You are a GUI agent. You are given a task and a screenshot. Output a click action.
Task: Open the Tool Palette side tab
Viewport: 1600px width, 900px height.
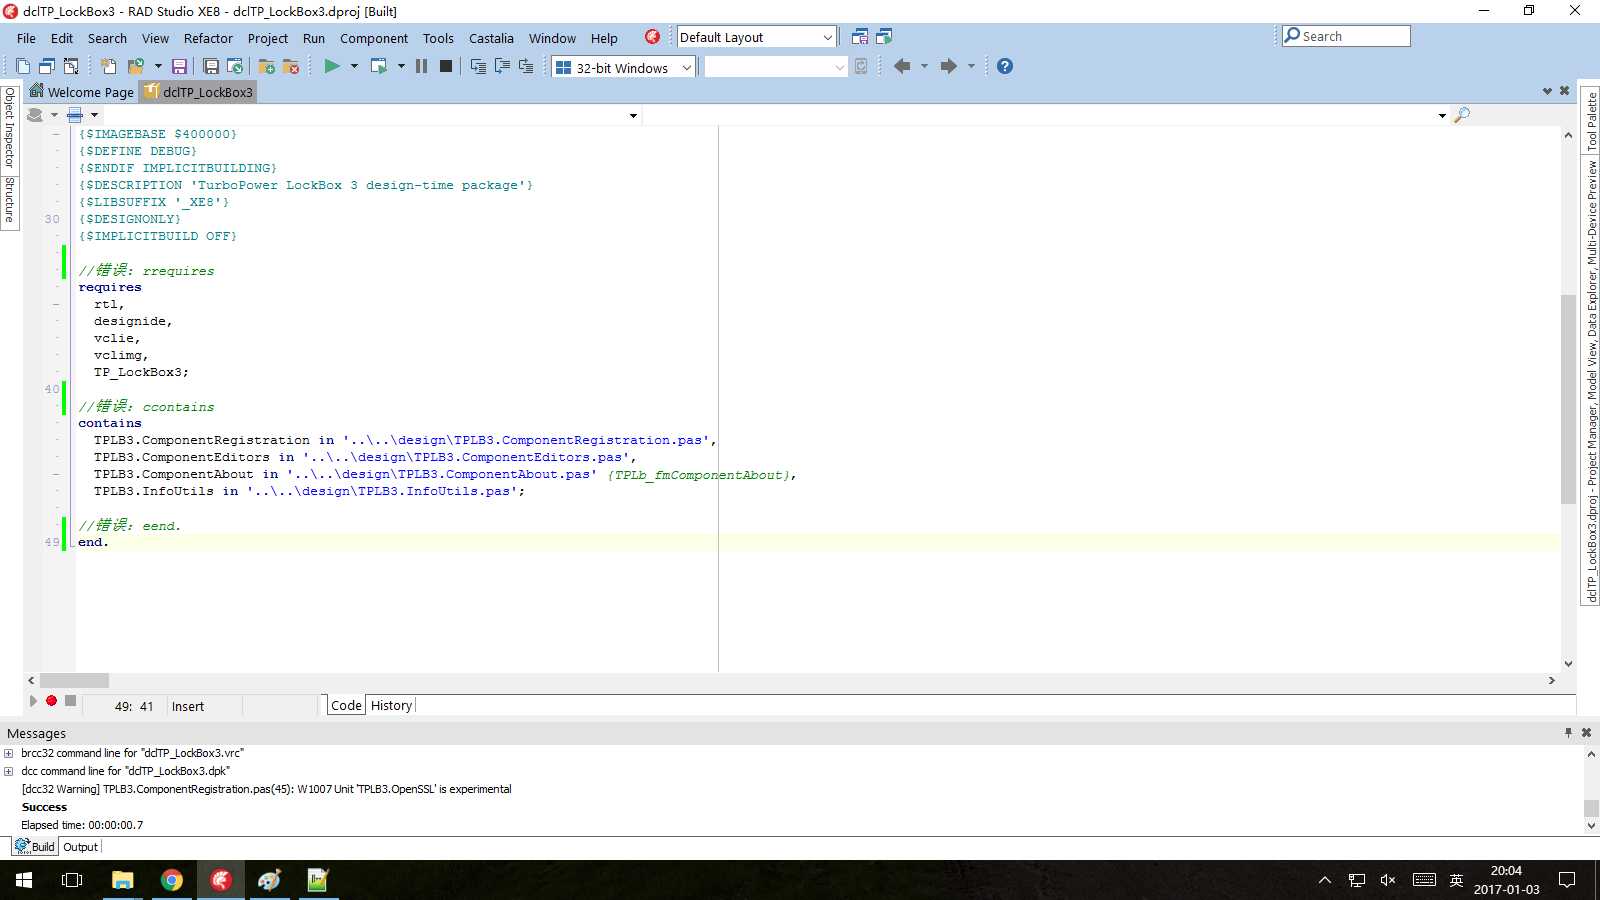(1591, 121)
